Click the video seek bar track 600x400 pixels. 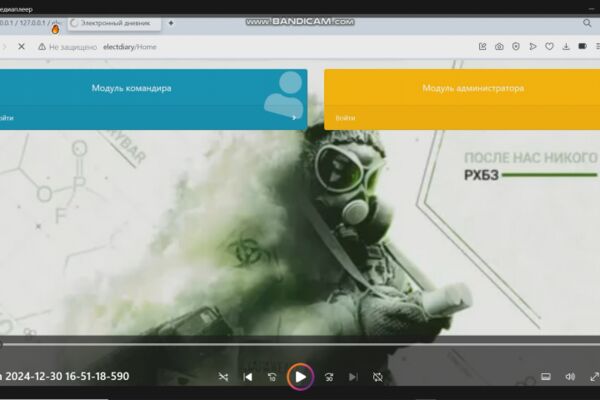tap(300, 344)
